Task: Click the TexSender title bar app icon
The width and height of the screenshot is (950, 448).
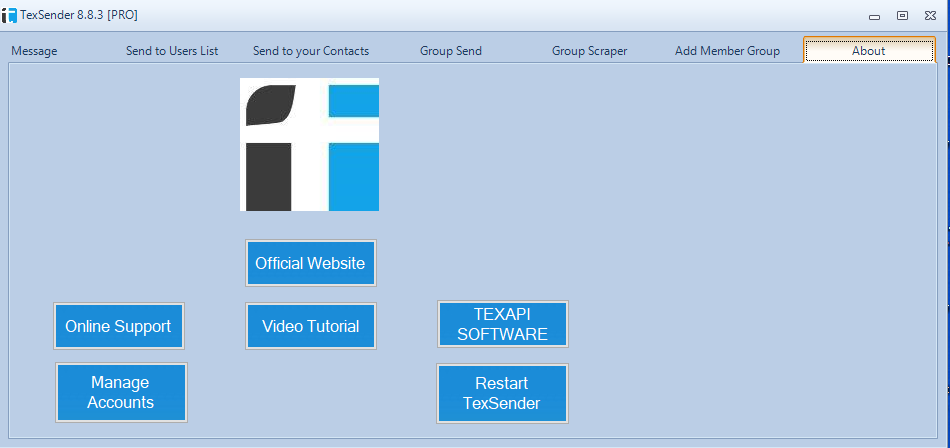Action: [x=9, y=15]
